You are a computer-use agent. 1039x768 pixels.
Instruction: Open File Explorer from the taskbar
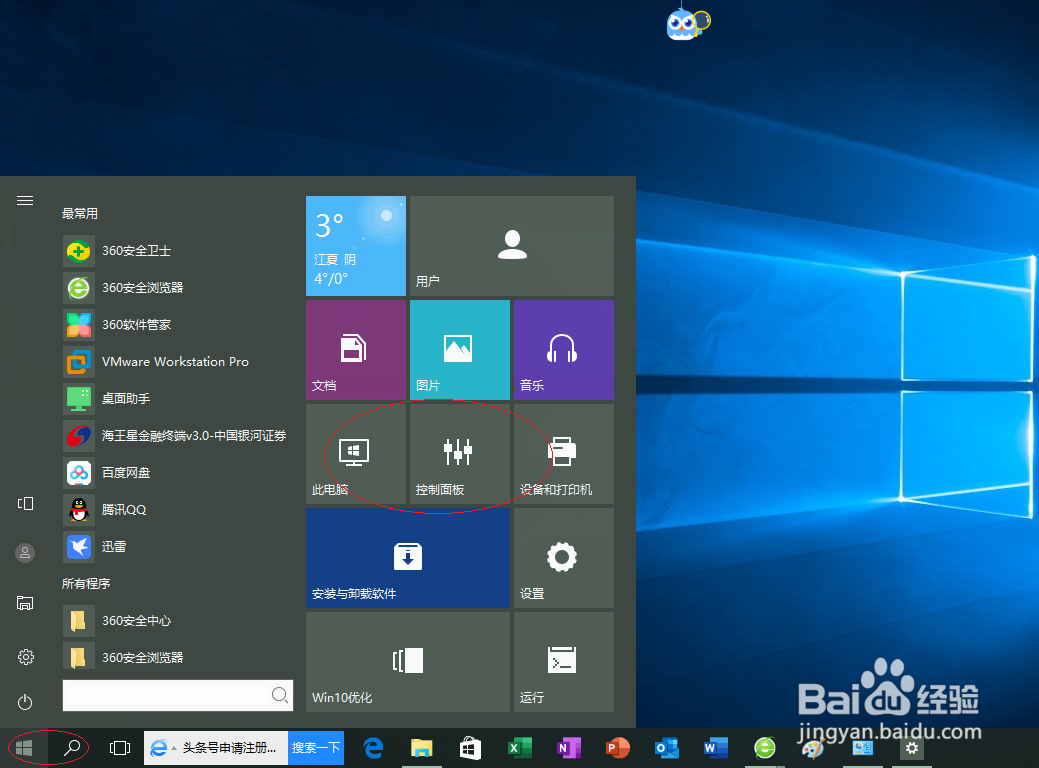421,748
